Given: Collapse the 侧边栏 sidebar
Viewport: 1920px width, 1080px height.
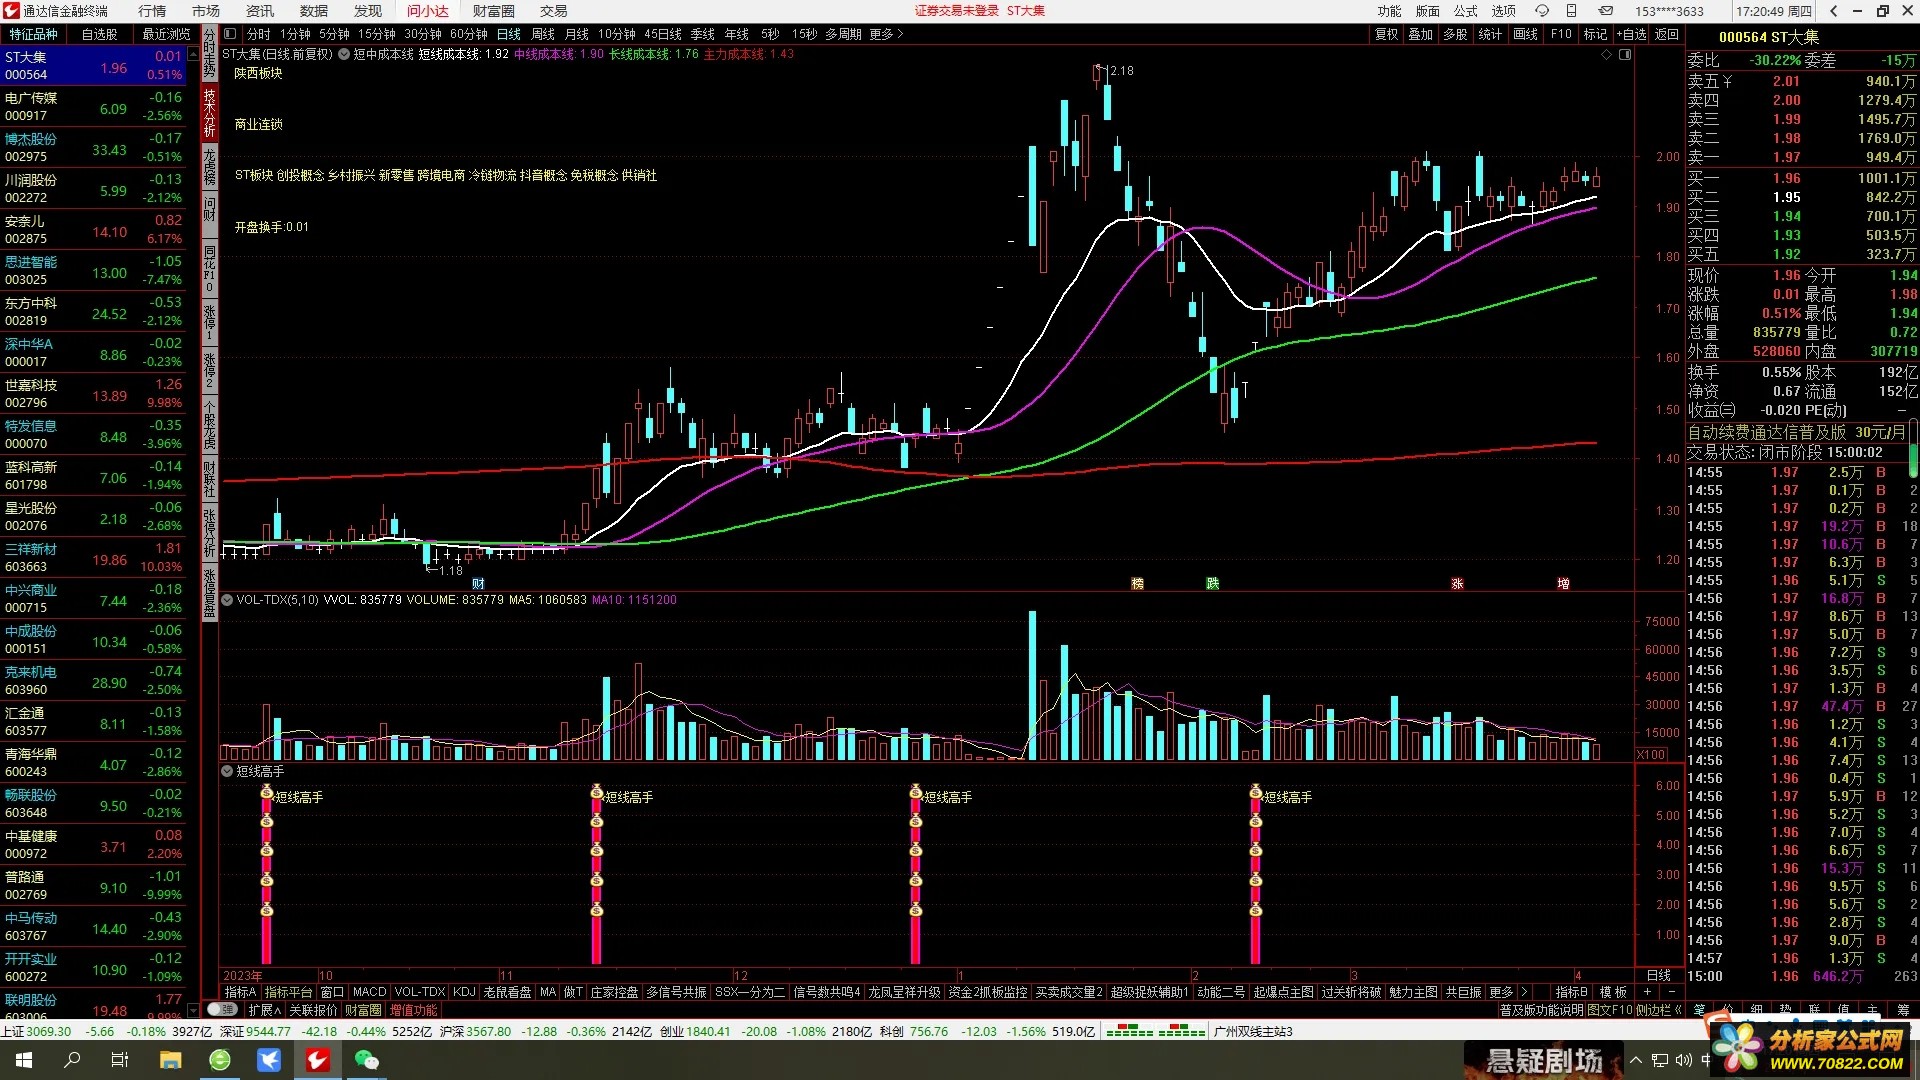Looking at the screenshot, I should coord(1659,1010).
